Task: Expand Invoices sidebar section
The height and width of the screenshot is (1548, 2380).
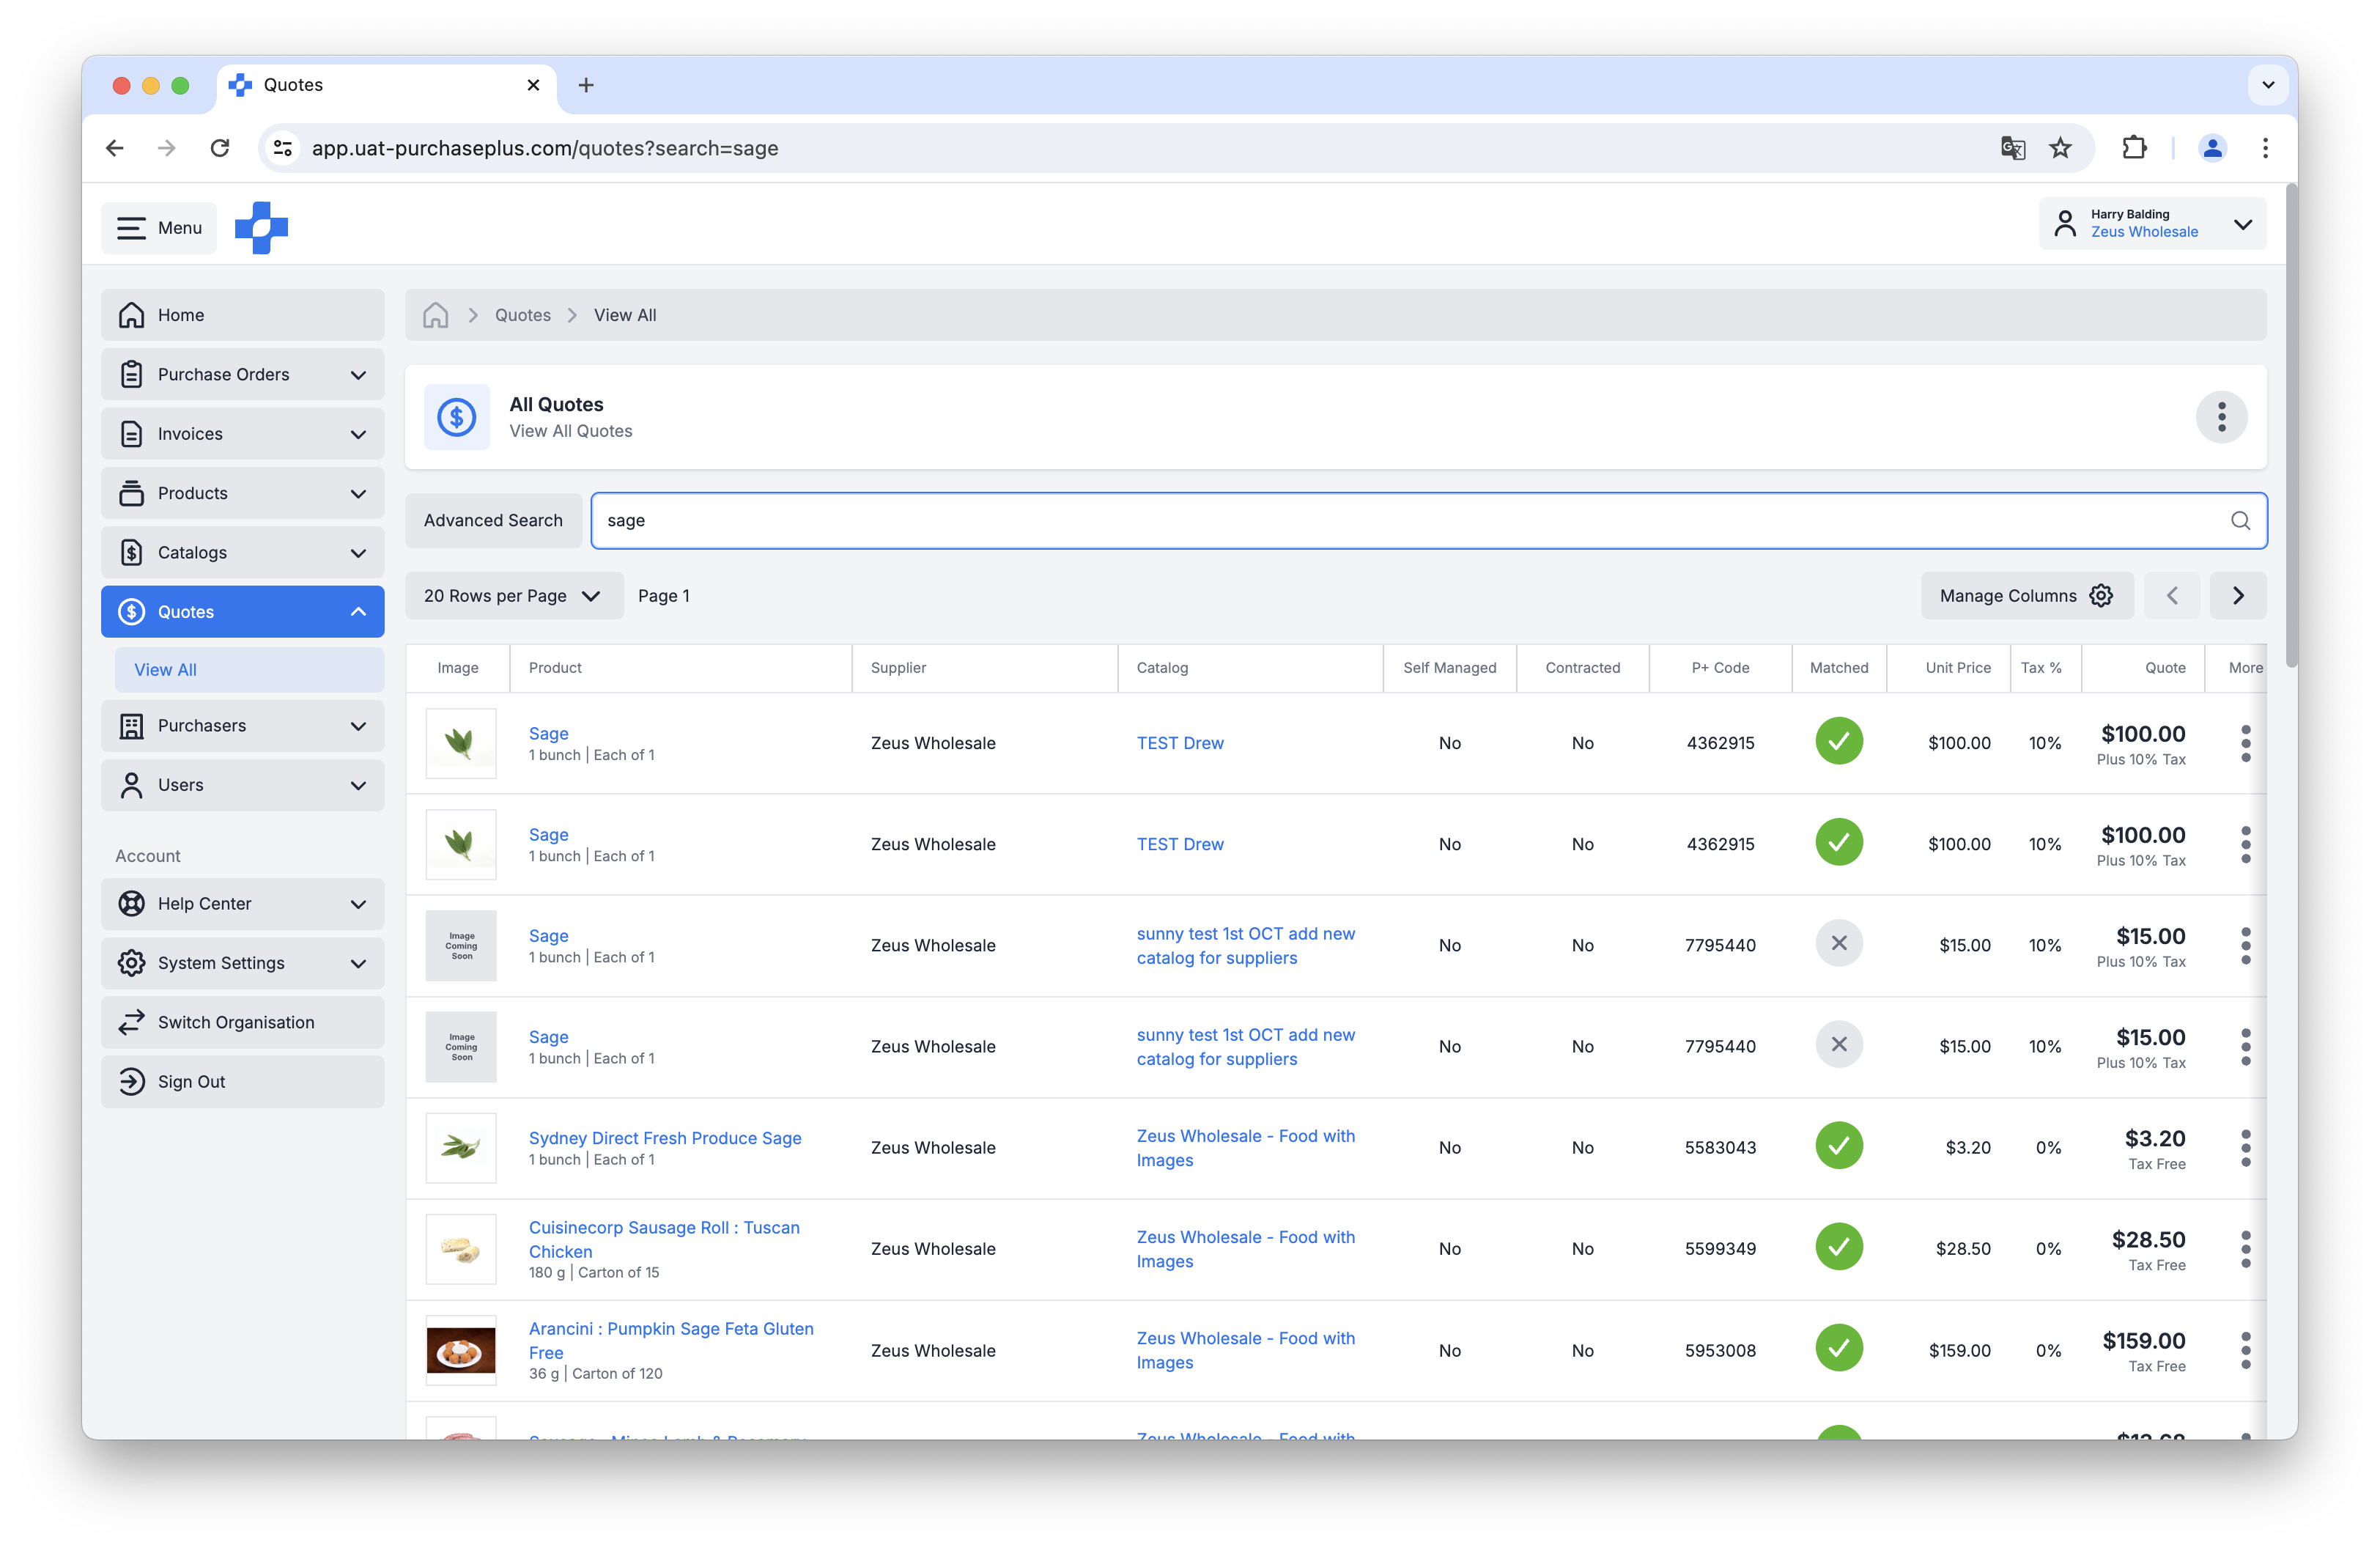Action: tap(242, 434)
